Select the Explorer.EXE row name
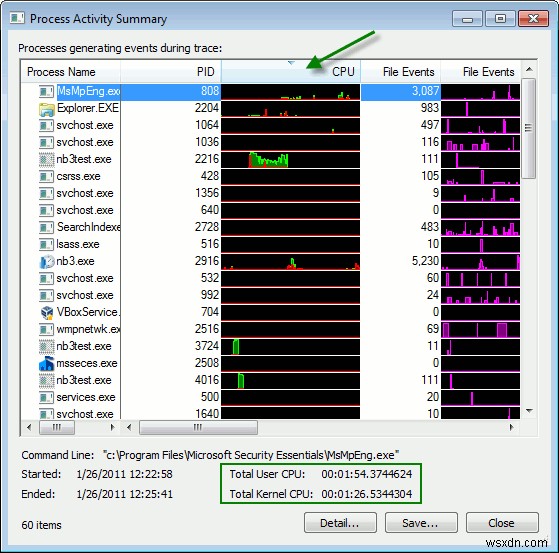Viewport: 559px width, 553px height. (x=88, y=108)
